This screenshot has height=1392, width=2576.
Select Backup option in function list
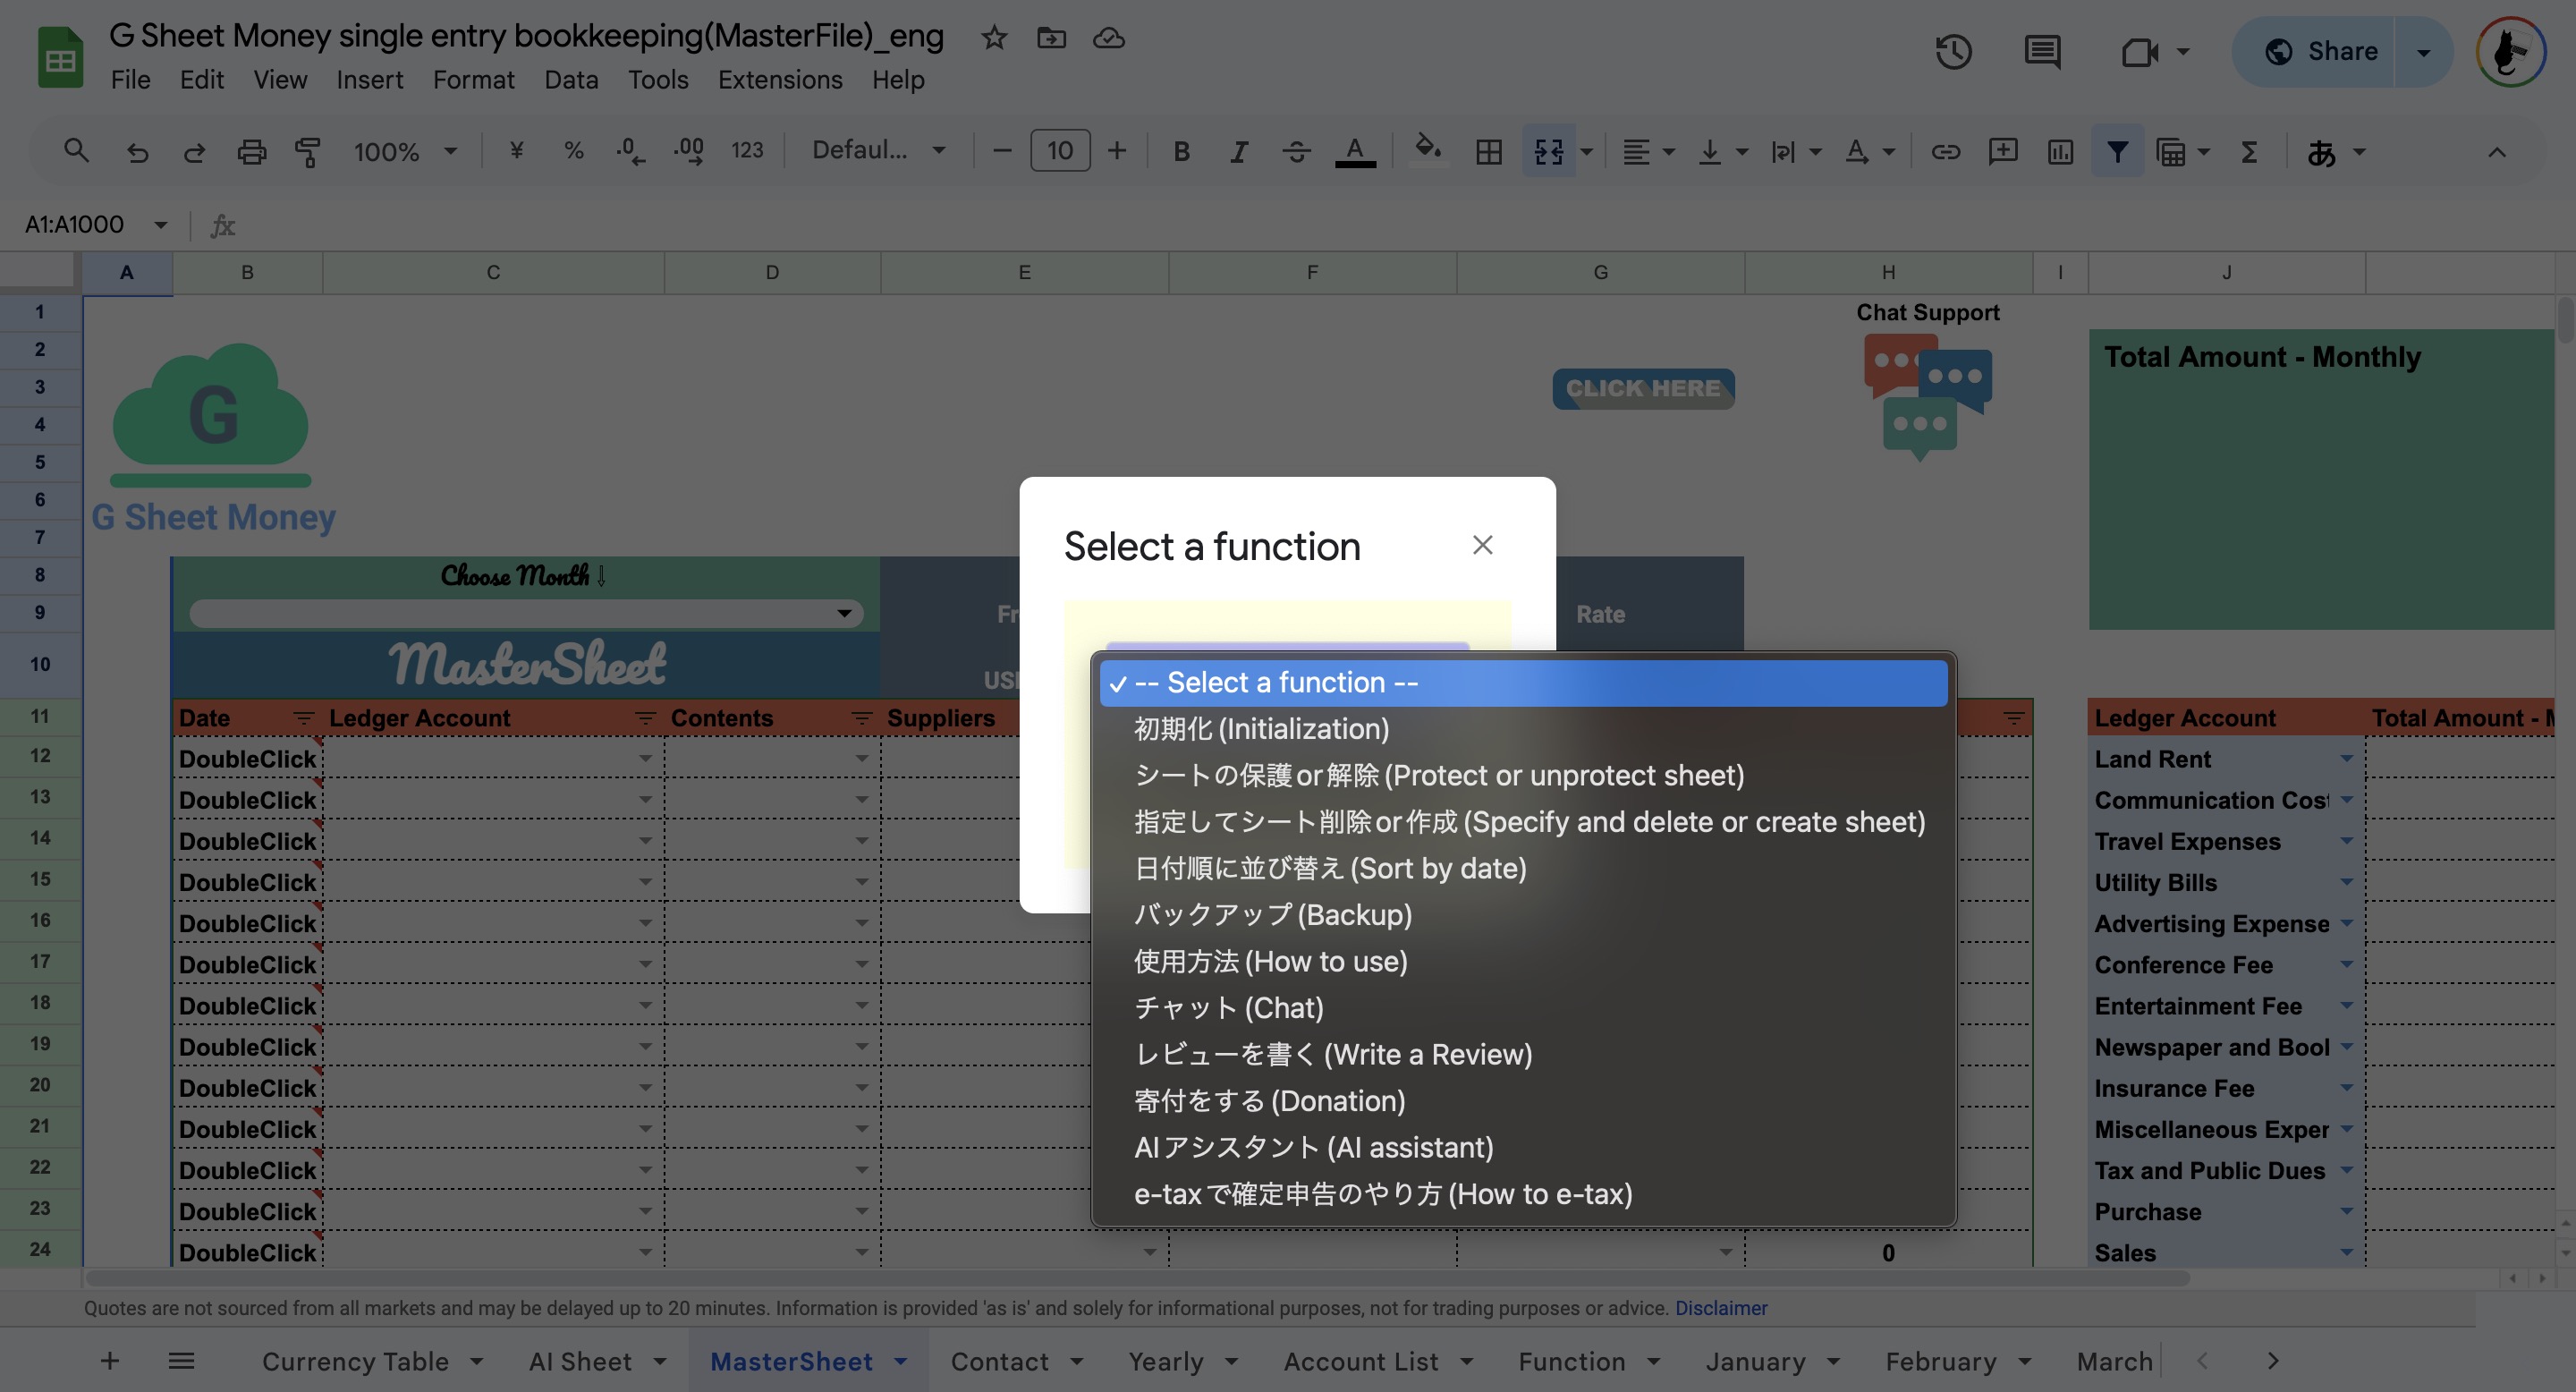[x=1272, y=914]
